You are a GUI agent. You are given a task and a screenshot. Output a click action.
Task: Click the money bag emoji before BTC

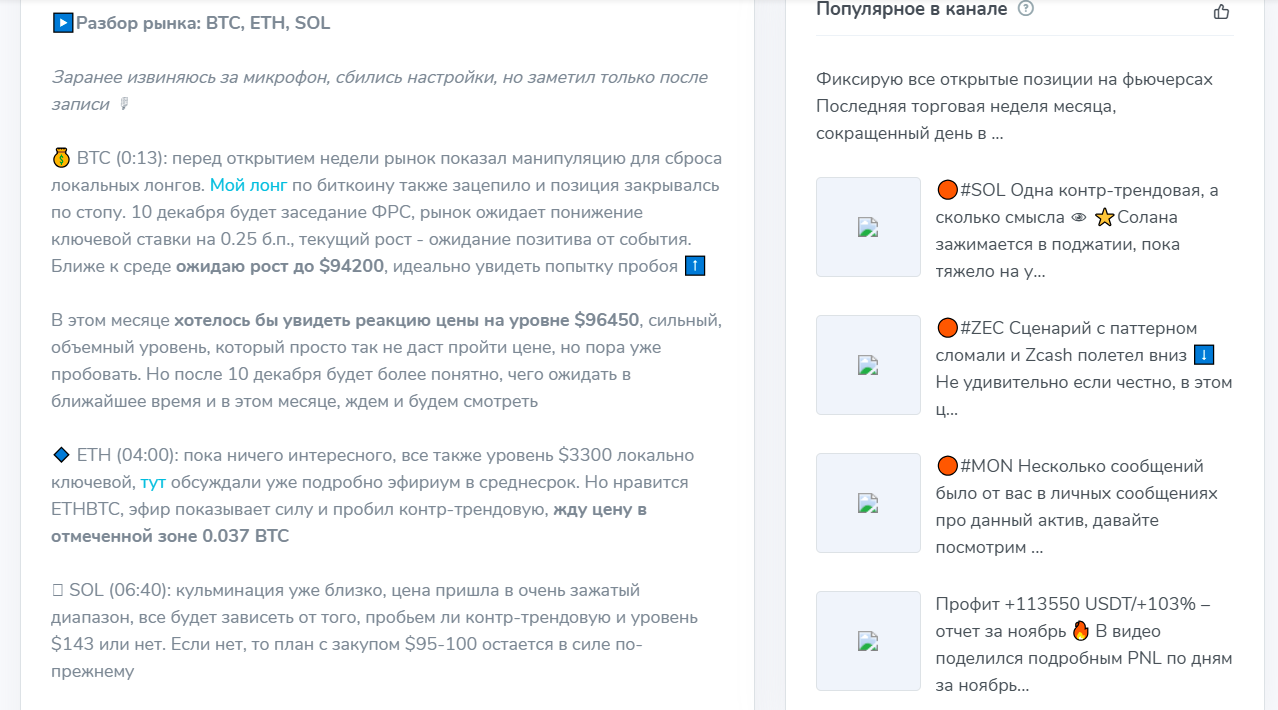61,158
